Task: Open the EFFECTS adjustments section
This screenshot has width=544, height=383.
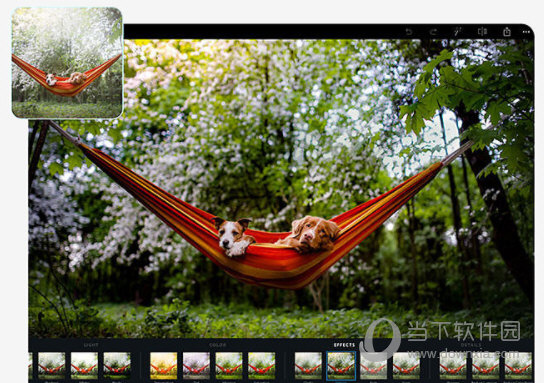Action: (x=344, y=345)
